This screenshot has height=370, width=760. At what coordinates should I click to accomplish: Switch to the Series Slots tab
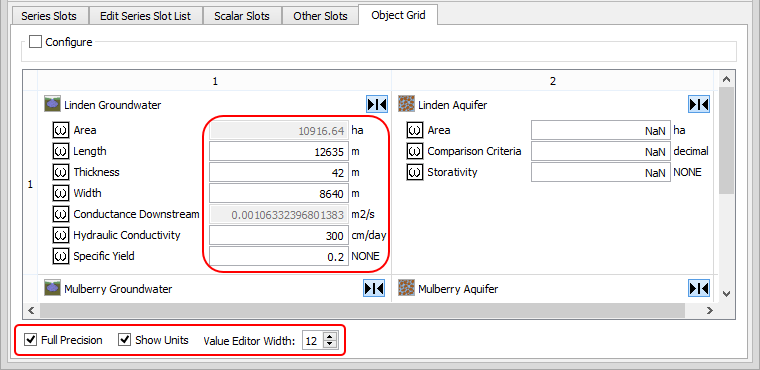[49, 16]
